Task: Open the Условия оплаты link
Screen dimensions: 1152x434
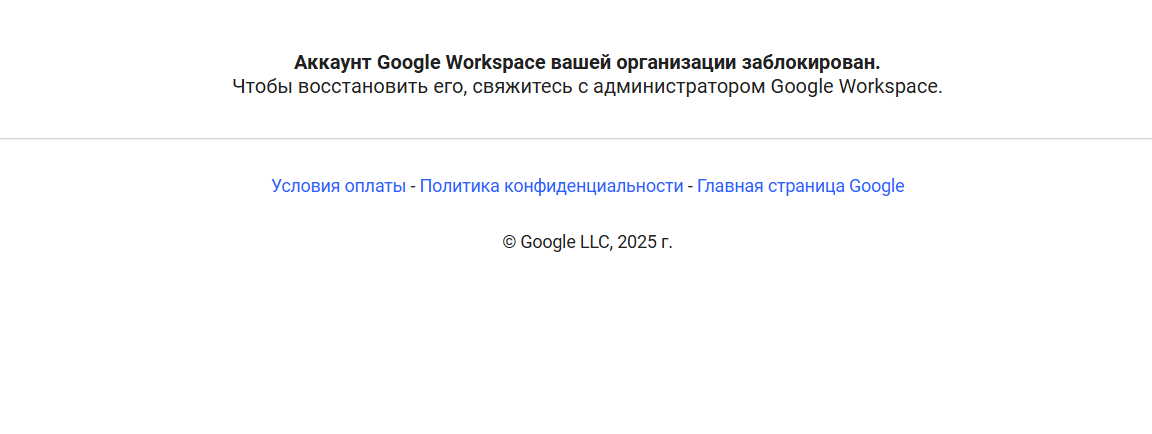Action: pyautogui.click(x=338, y=186)
